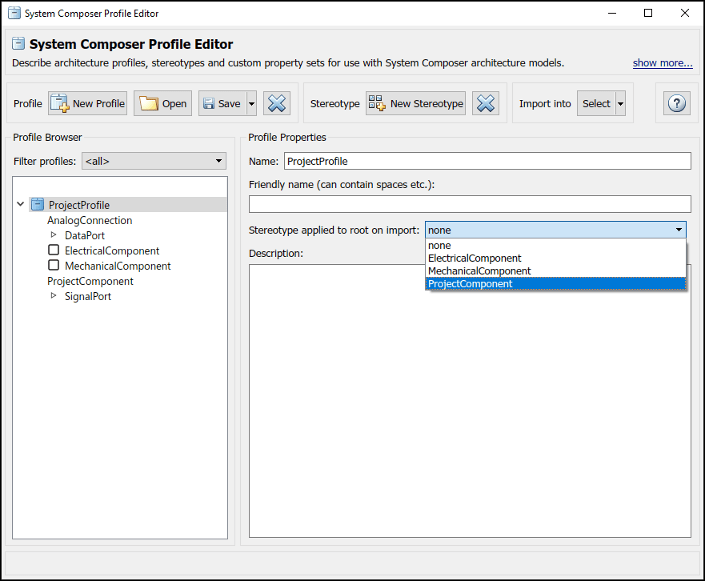
Task: Select the ProjectComponent stereotype in the tree
Action: (x=90, y=281)
